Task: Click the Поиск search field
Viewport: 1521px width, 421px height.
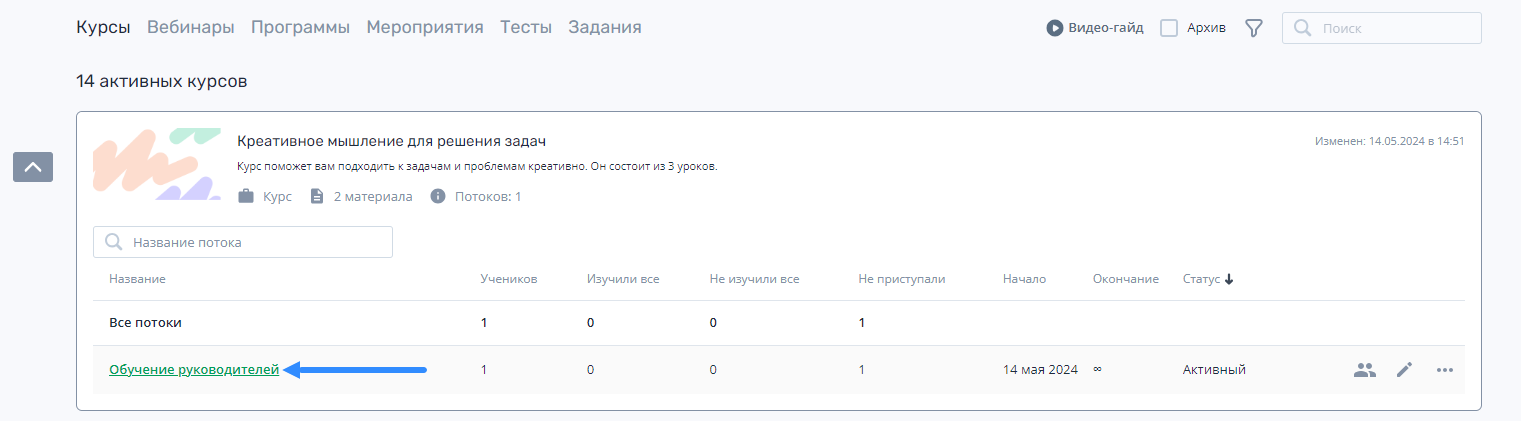Action: 1382,28
